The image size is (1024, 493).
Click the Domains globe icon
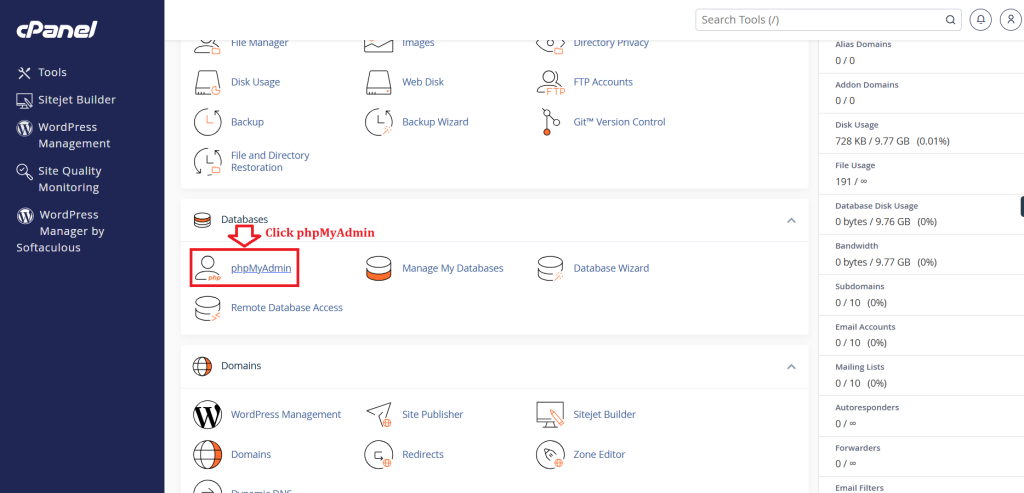(208, 454)
